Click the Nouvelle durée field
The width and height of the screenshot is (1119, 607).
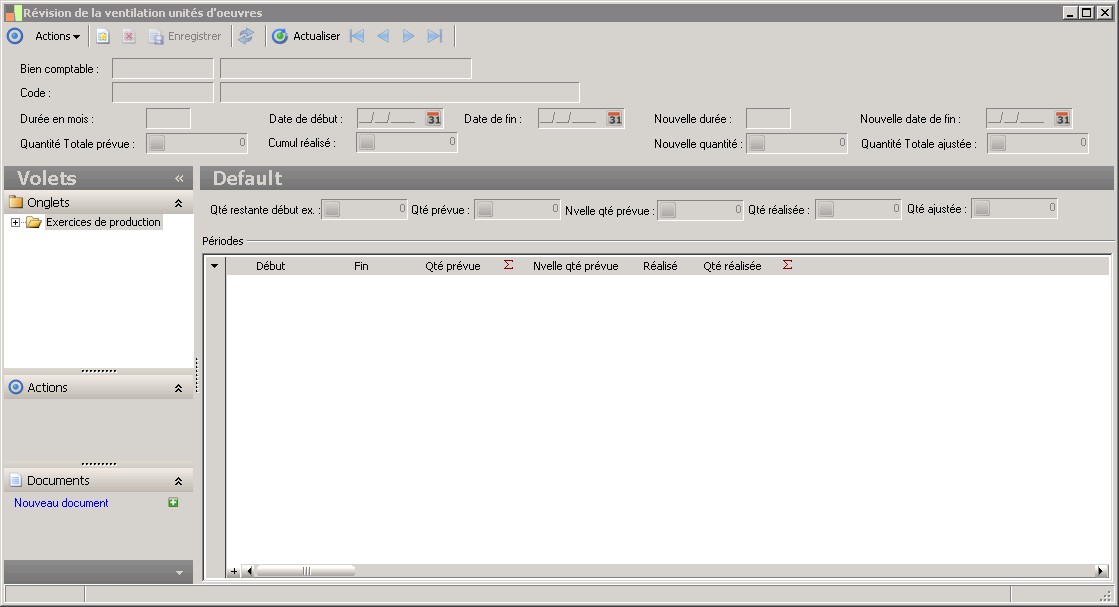point(768,118)
